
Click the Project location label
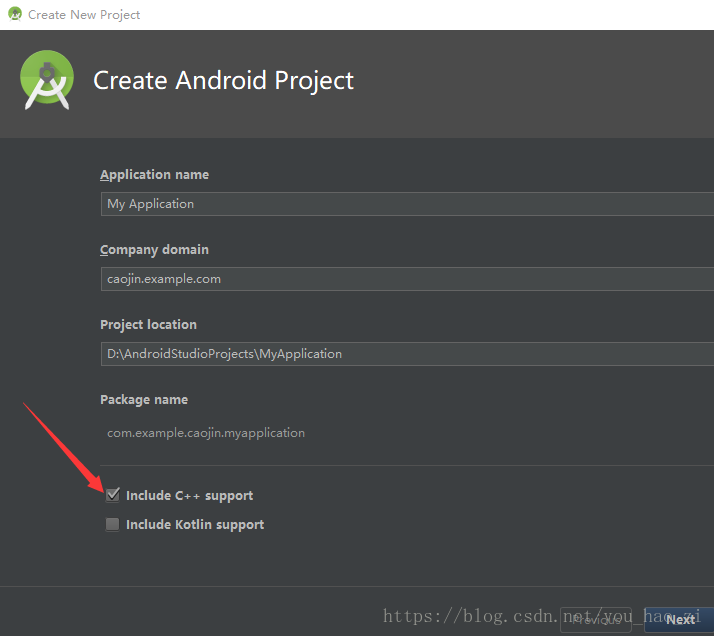(x=148, y=325)
